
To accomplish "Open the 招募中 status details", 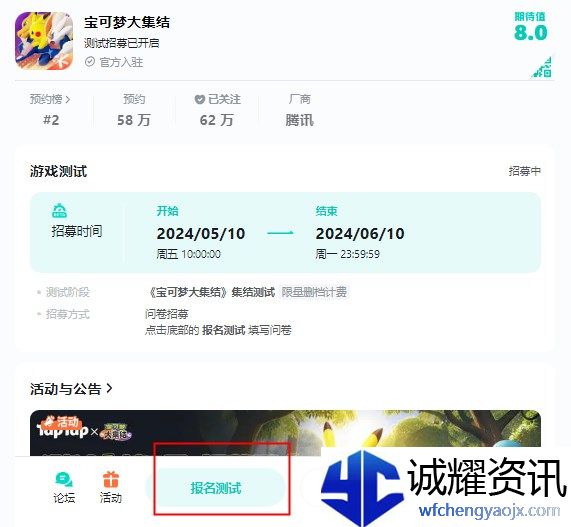I will click(x=525, y=171).
